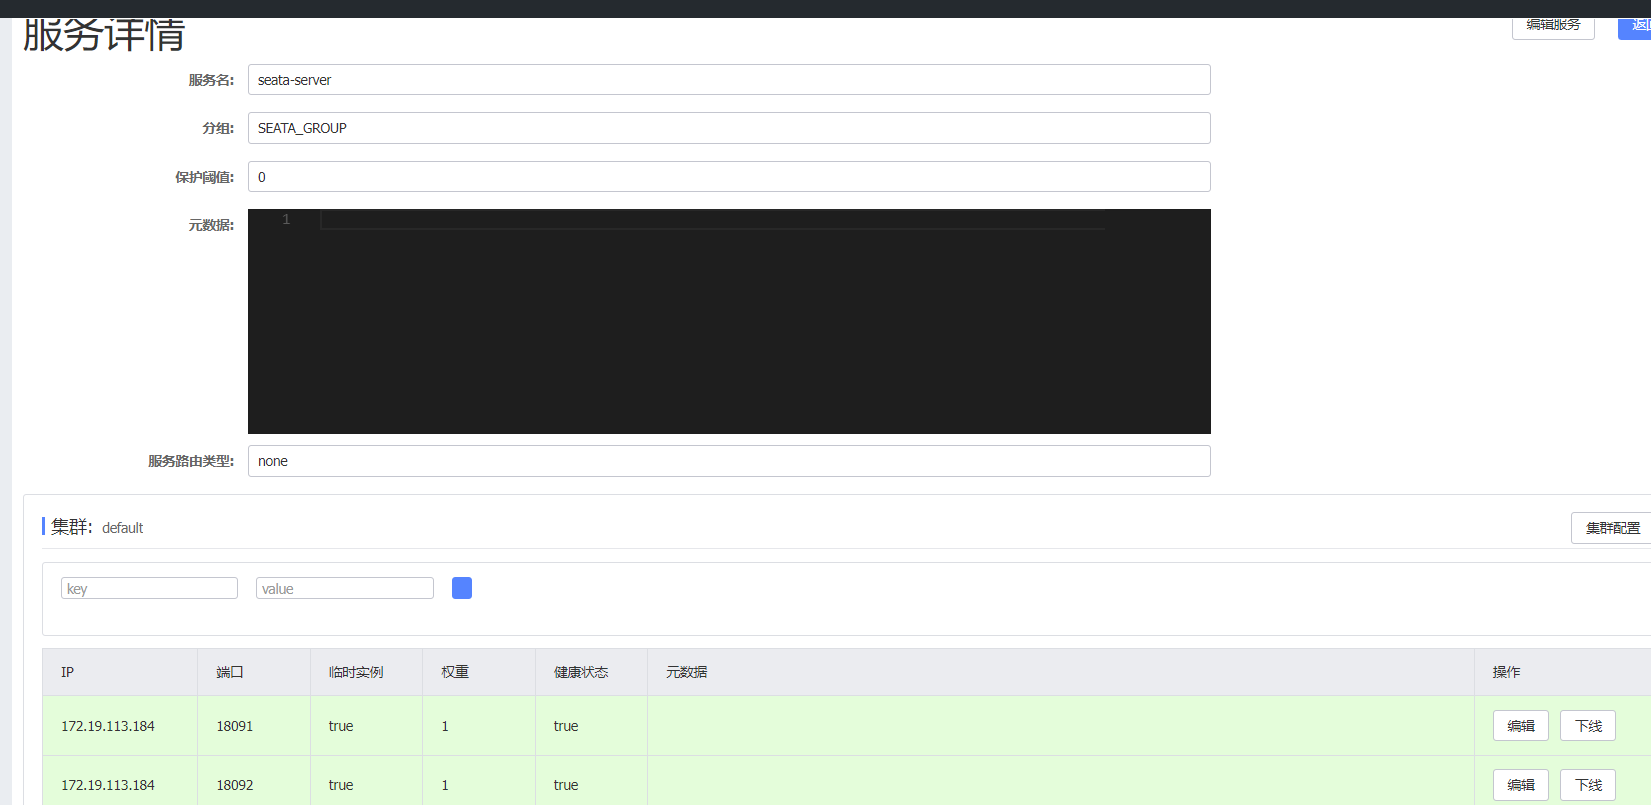The width and height of the screenshot is (1651, 805).
Task: Click the 健康状态 column header
Action: point(592,672)
